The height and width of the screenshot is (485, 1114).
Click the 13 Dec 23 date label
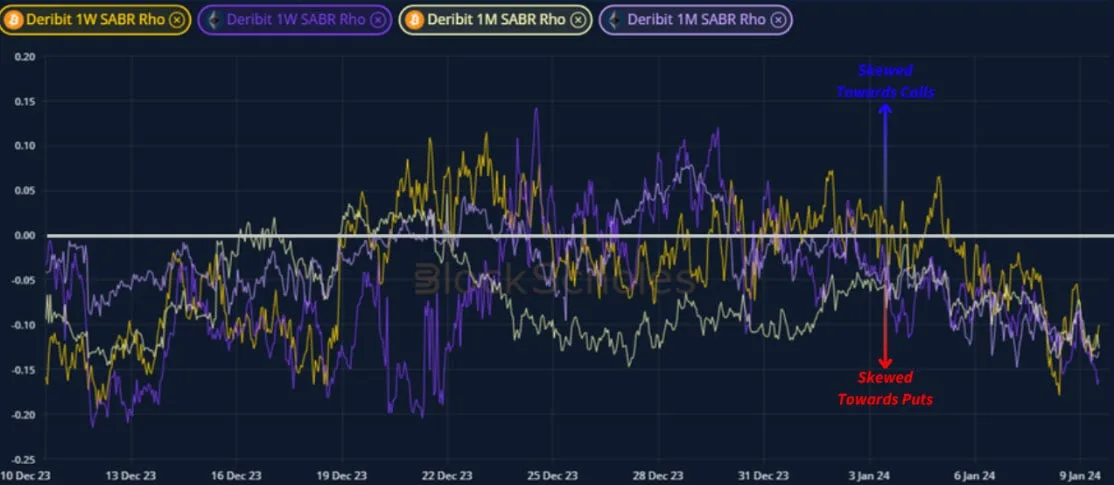pos(131,475)
